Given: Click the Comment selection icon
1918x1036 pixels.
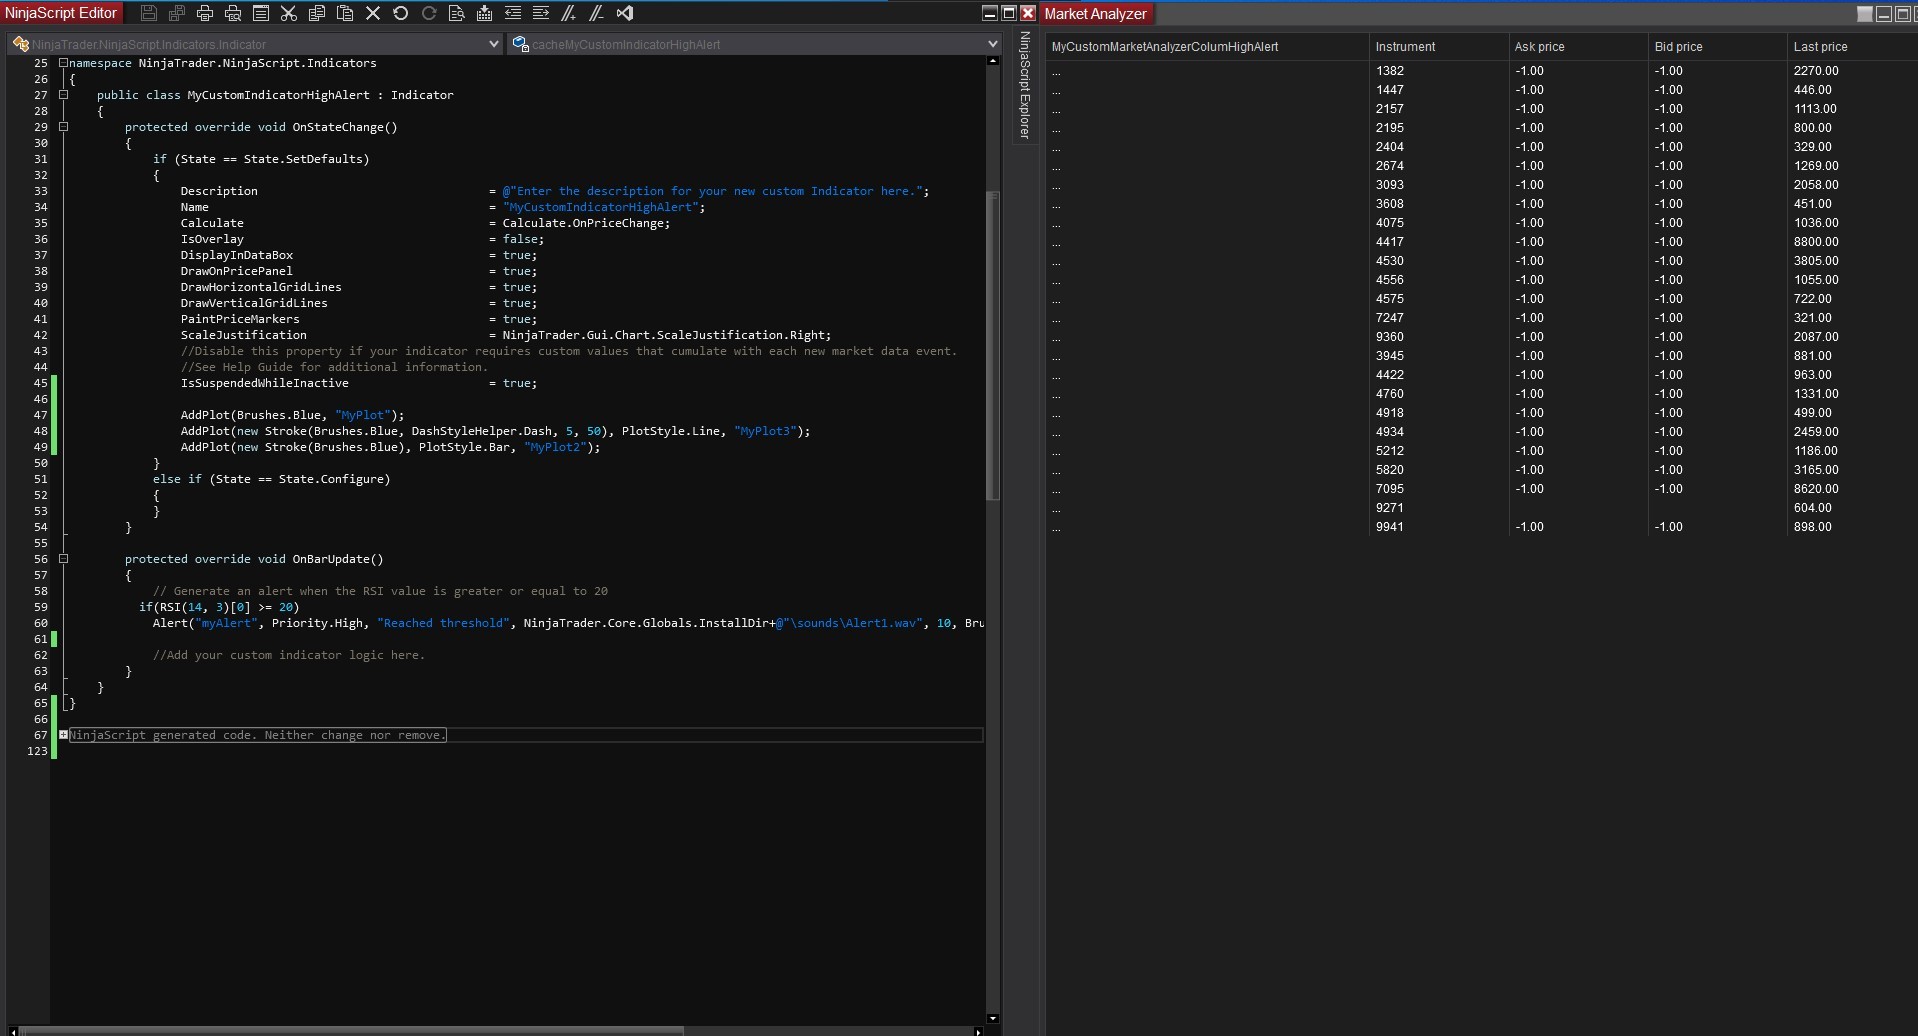Looking at the screenshot, I should [569, 13].
